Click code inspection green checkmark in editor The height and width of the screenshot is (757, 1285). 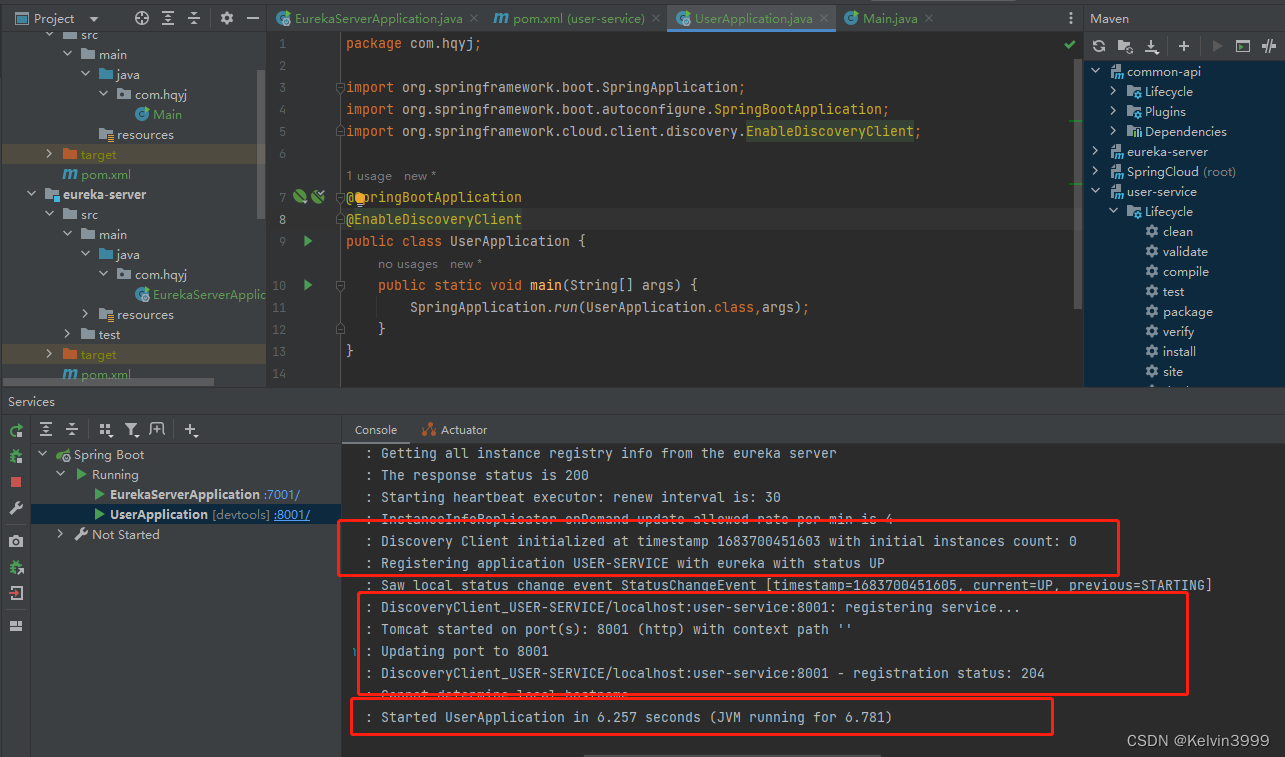coord(1070,45)
